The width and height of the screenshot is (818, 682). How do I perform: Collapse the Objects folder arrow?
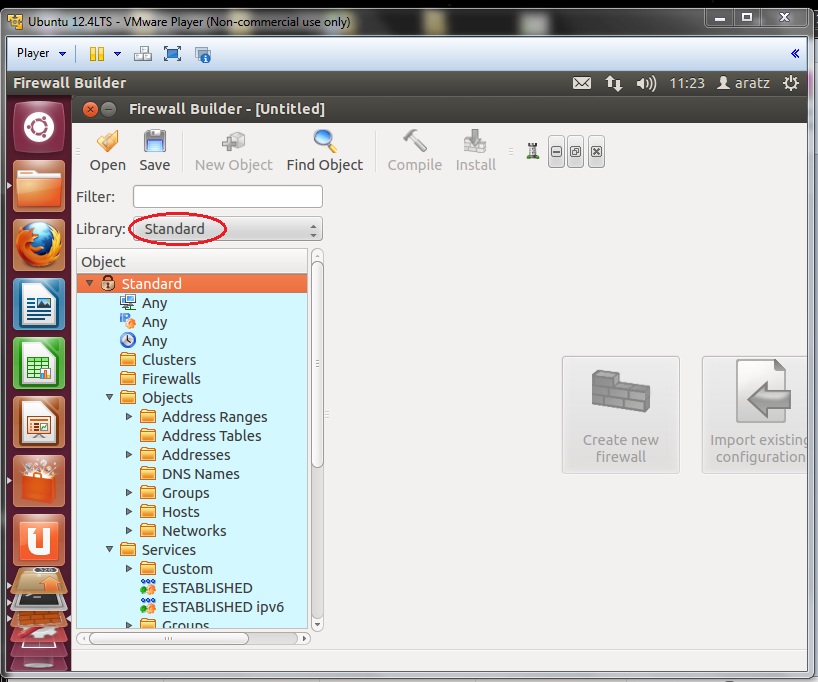tap(110, 397)
